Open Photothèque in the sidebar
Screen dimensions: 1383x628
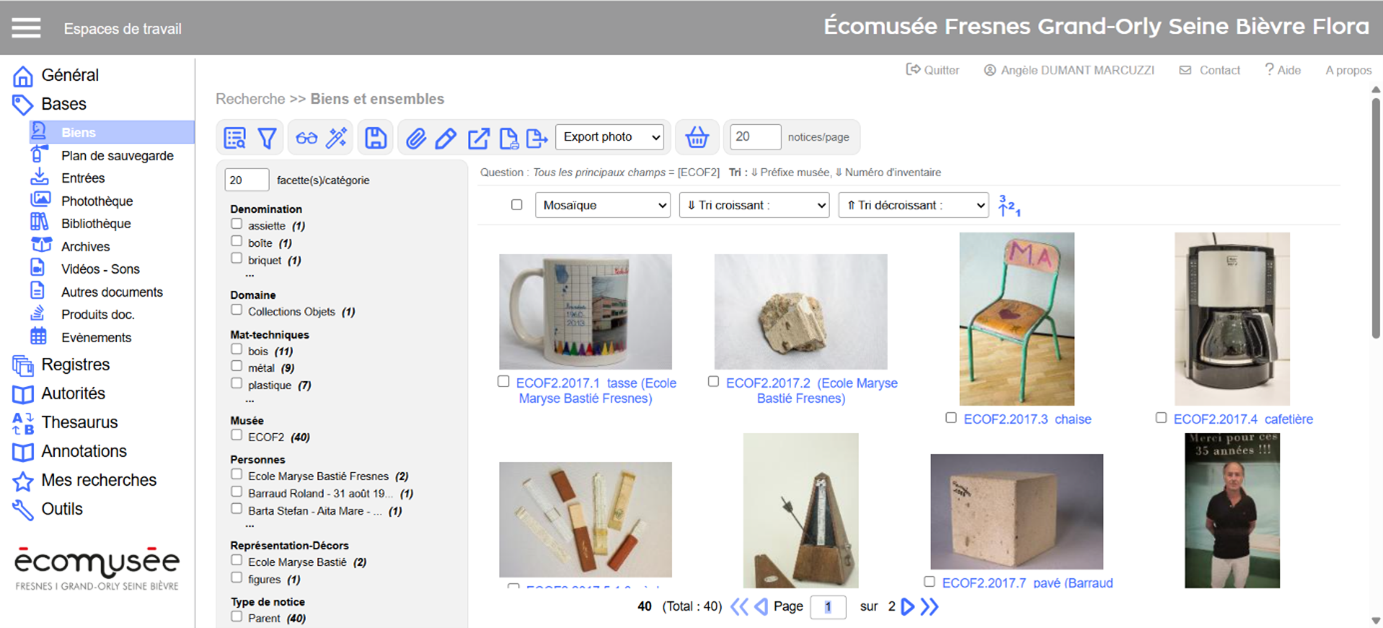pyautogui.click(x=96, y=201)
